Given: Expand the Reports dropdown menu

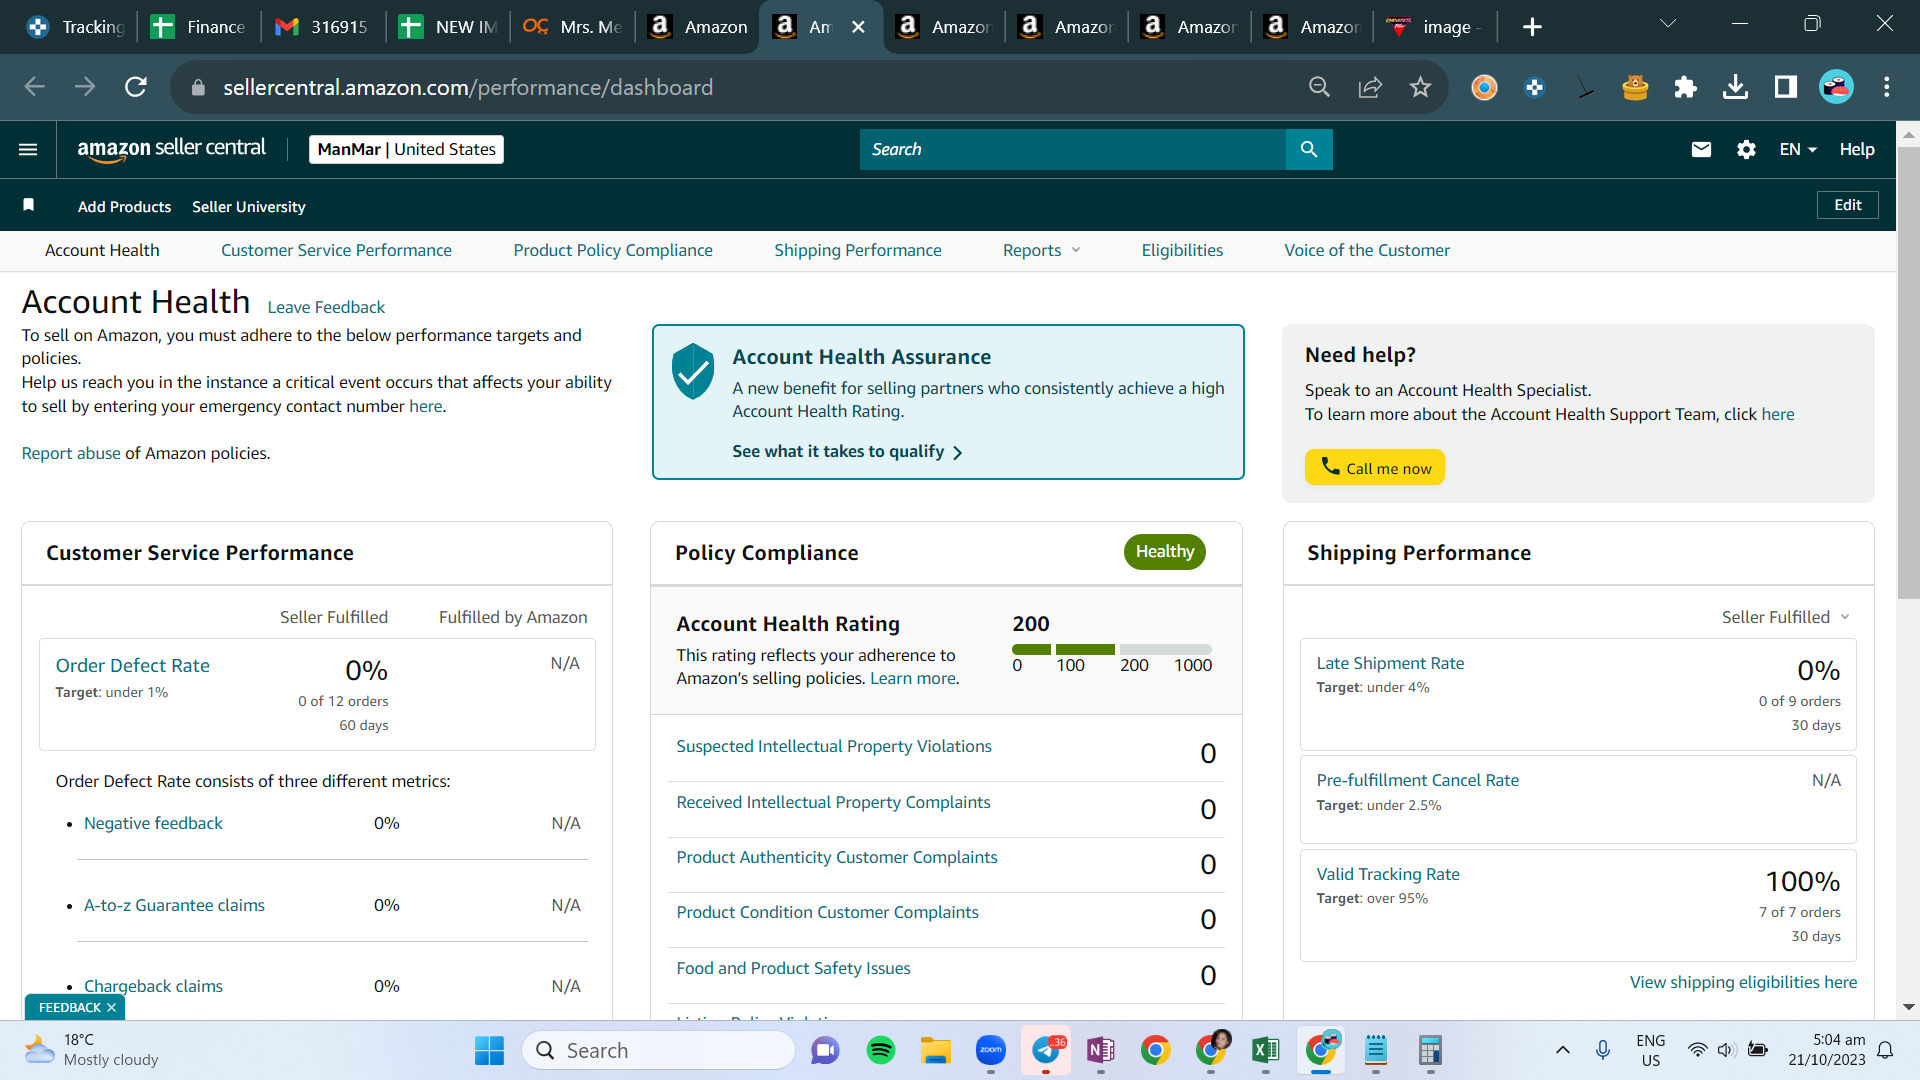Looking at the screenshot, I should 1041,250.
